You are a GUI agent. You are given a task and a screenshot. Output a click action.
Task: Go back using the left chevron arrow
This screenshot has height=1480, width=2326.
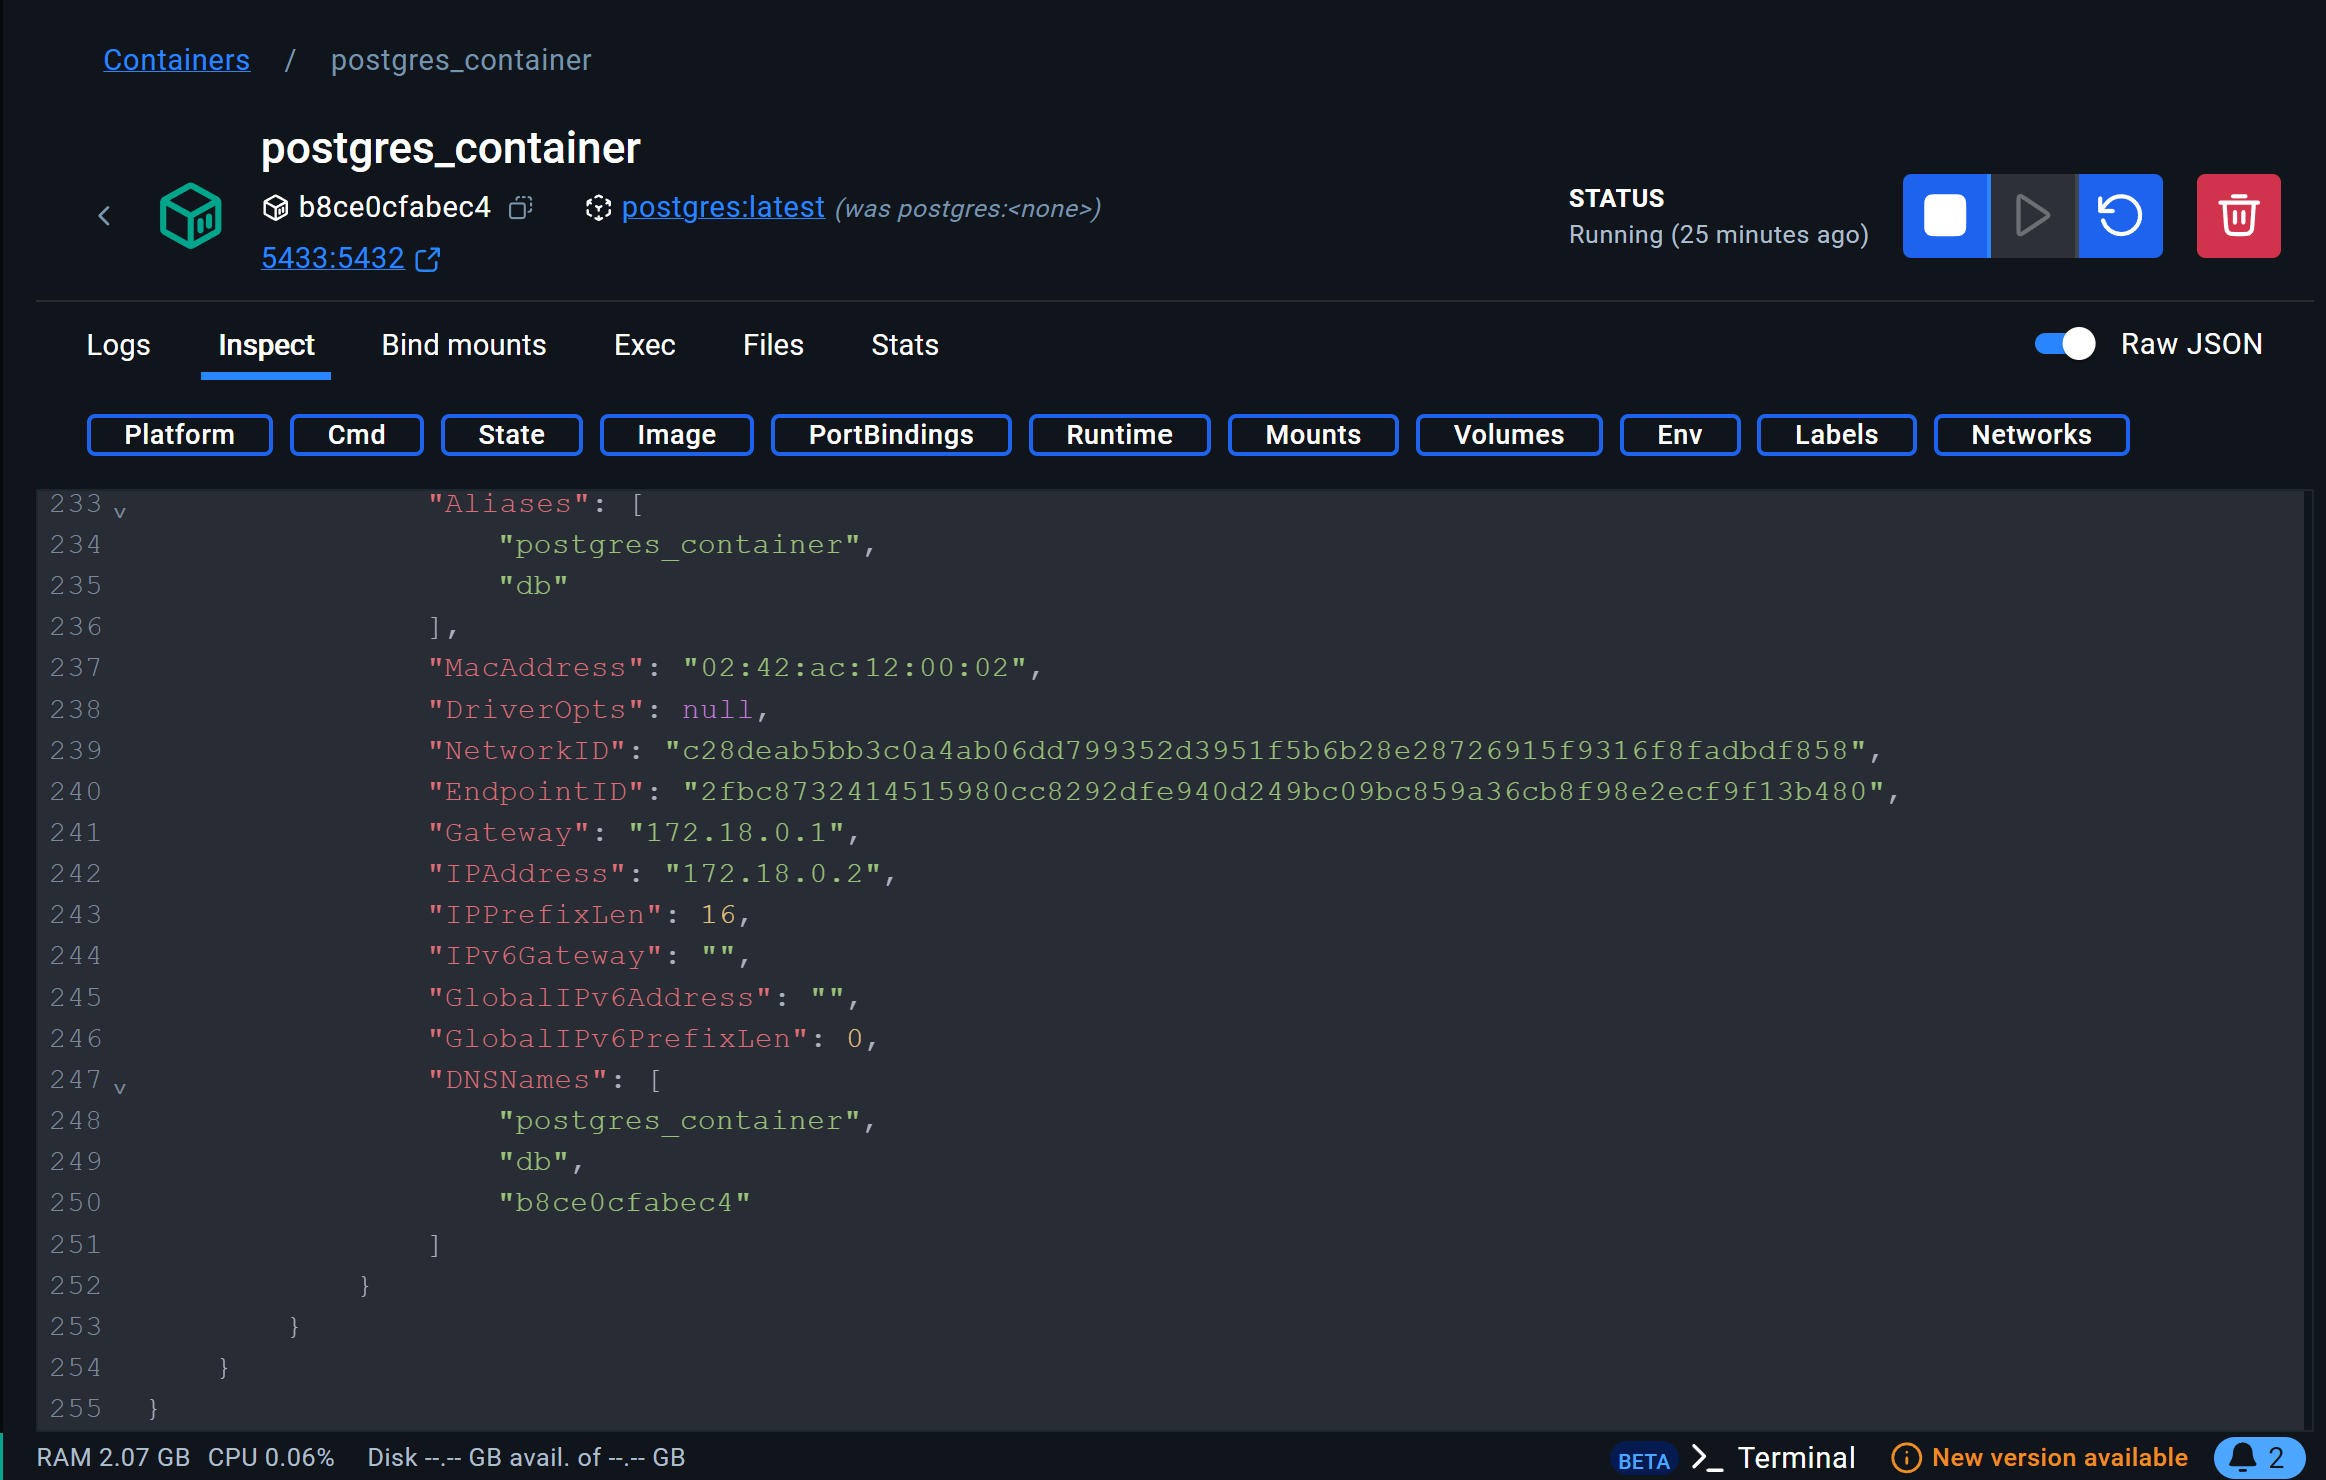click(x=105, y=215)
